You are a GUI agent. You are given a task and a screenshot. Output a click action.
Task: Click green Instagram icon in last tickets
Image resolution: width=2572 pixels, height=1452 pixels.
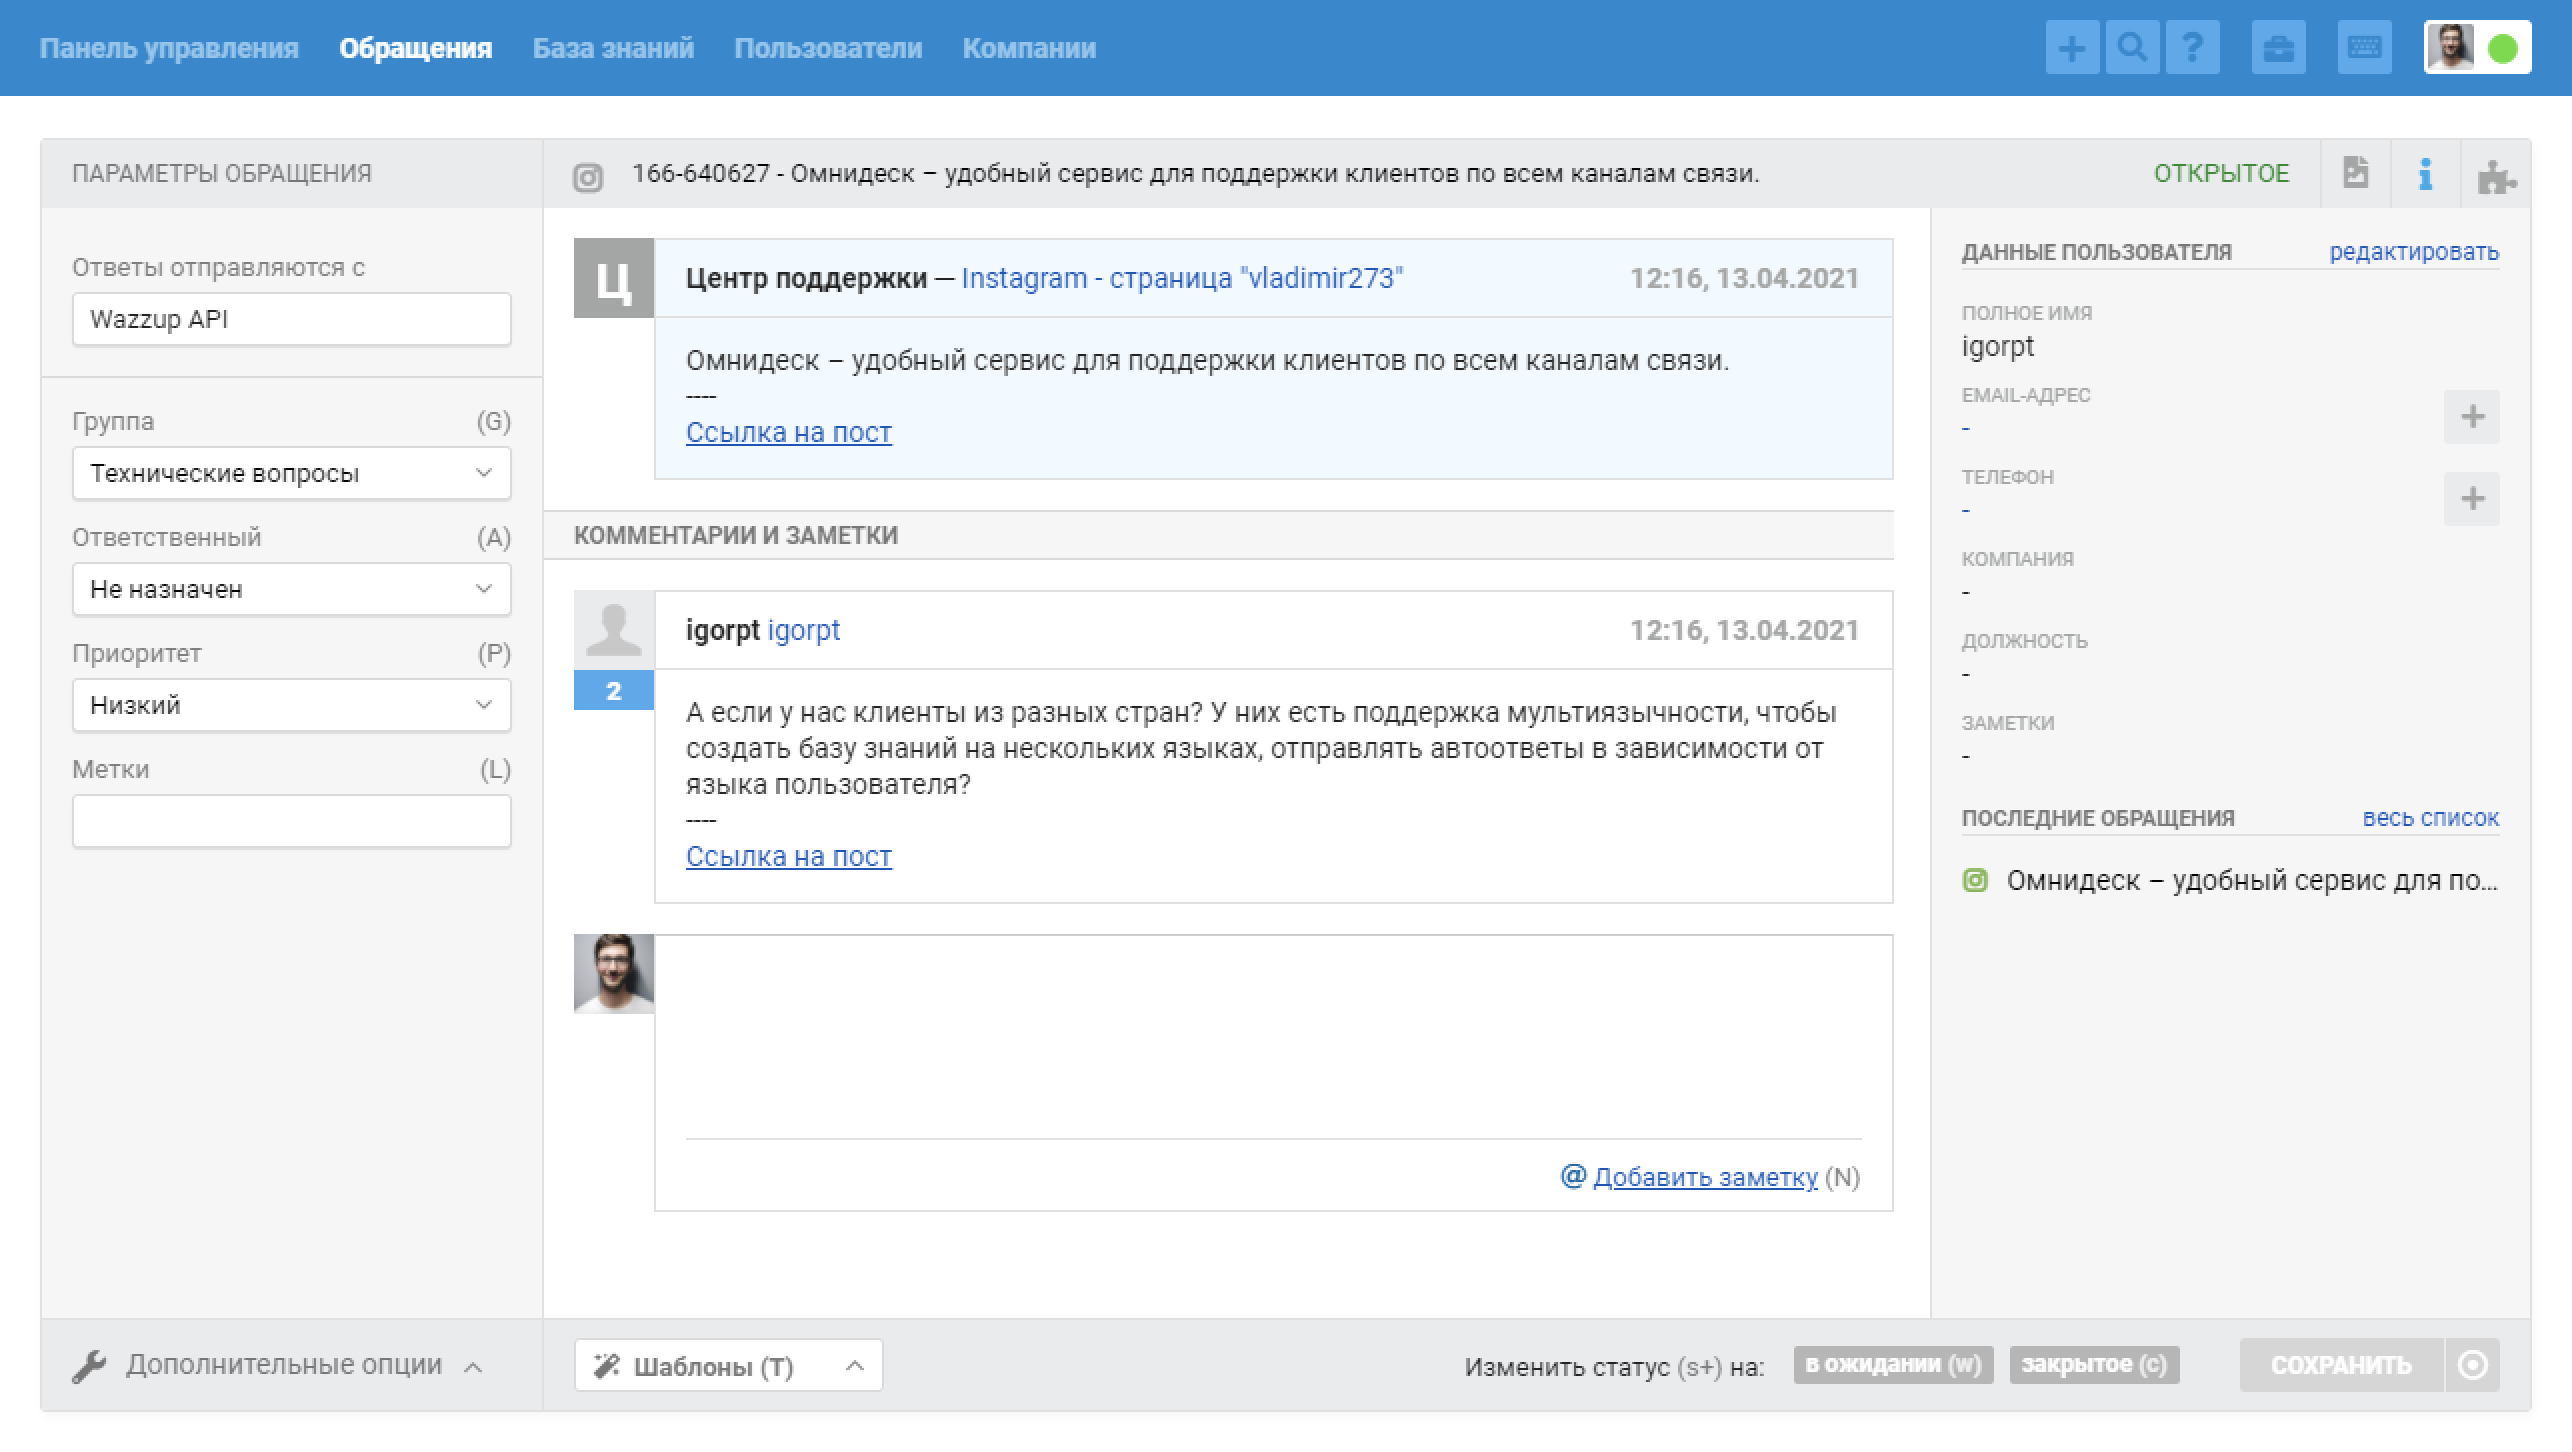coord(1975,880)
